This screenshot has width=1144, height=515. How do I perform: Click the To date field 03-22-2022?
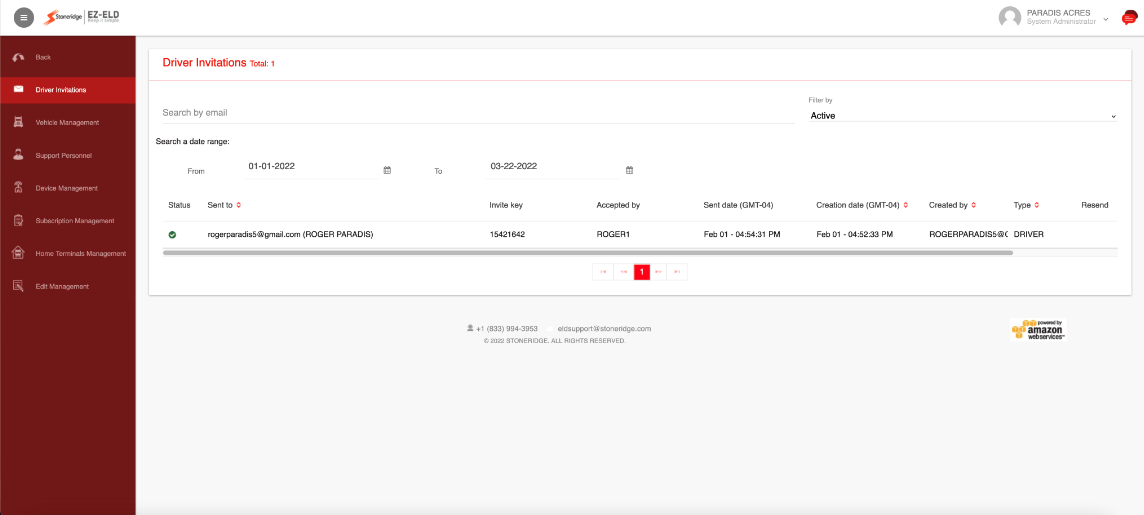(554, 166)
